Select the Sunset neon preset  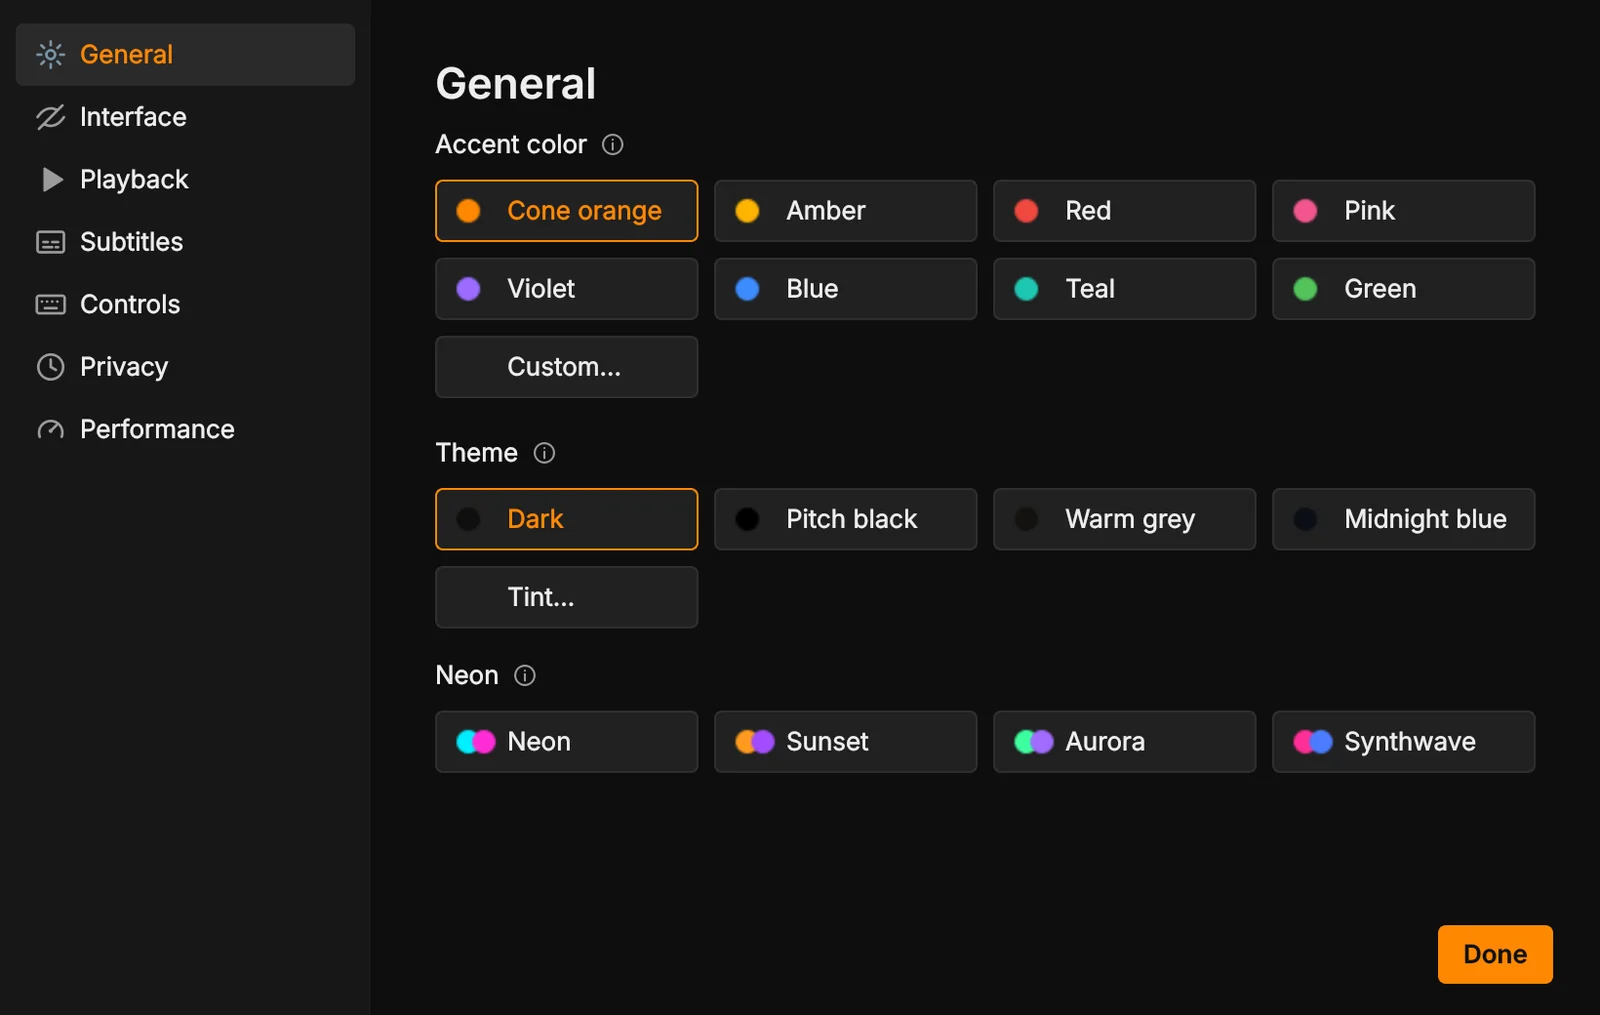click(x=846, y=742)
